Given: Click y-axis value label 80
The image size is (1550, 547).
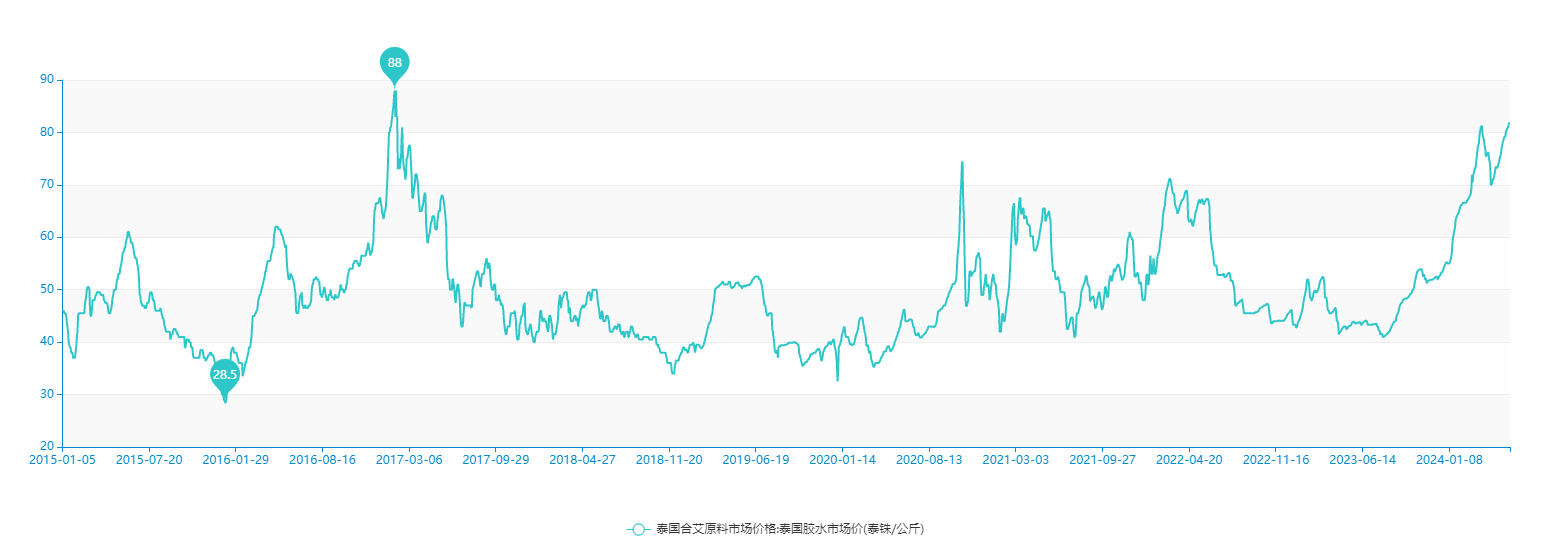Looking at the screenshot, I should point(47,132).
